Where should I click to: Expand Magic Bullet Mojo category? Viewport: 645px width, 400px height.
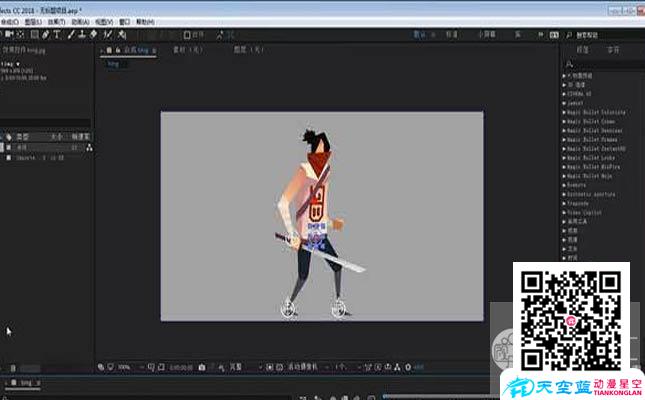click(564, 176)
